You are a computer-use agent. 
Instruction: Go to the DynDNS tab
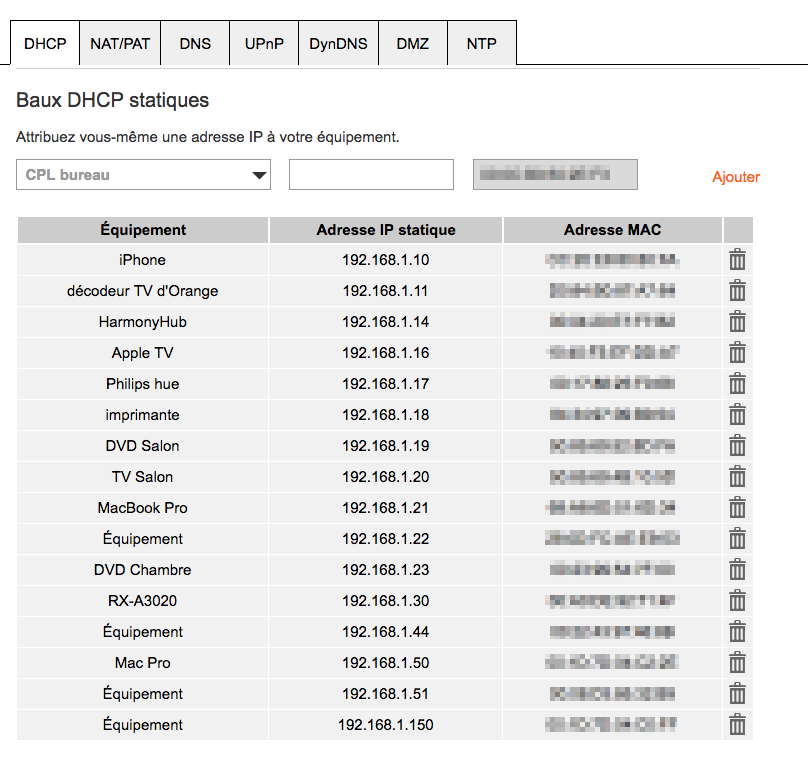338,44
